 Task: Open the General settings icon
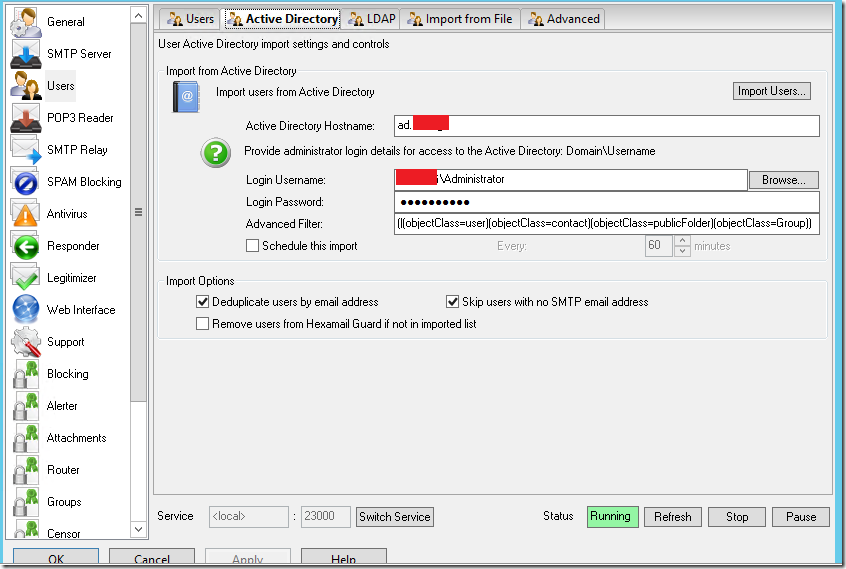click(x=25, y=22)
